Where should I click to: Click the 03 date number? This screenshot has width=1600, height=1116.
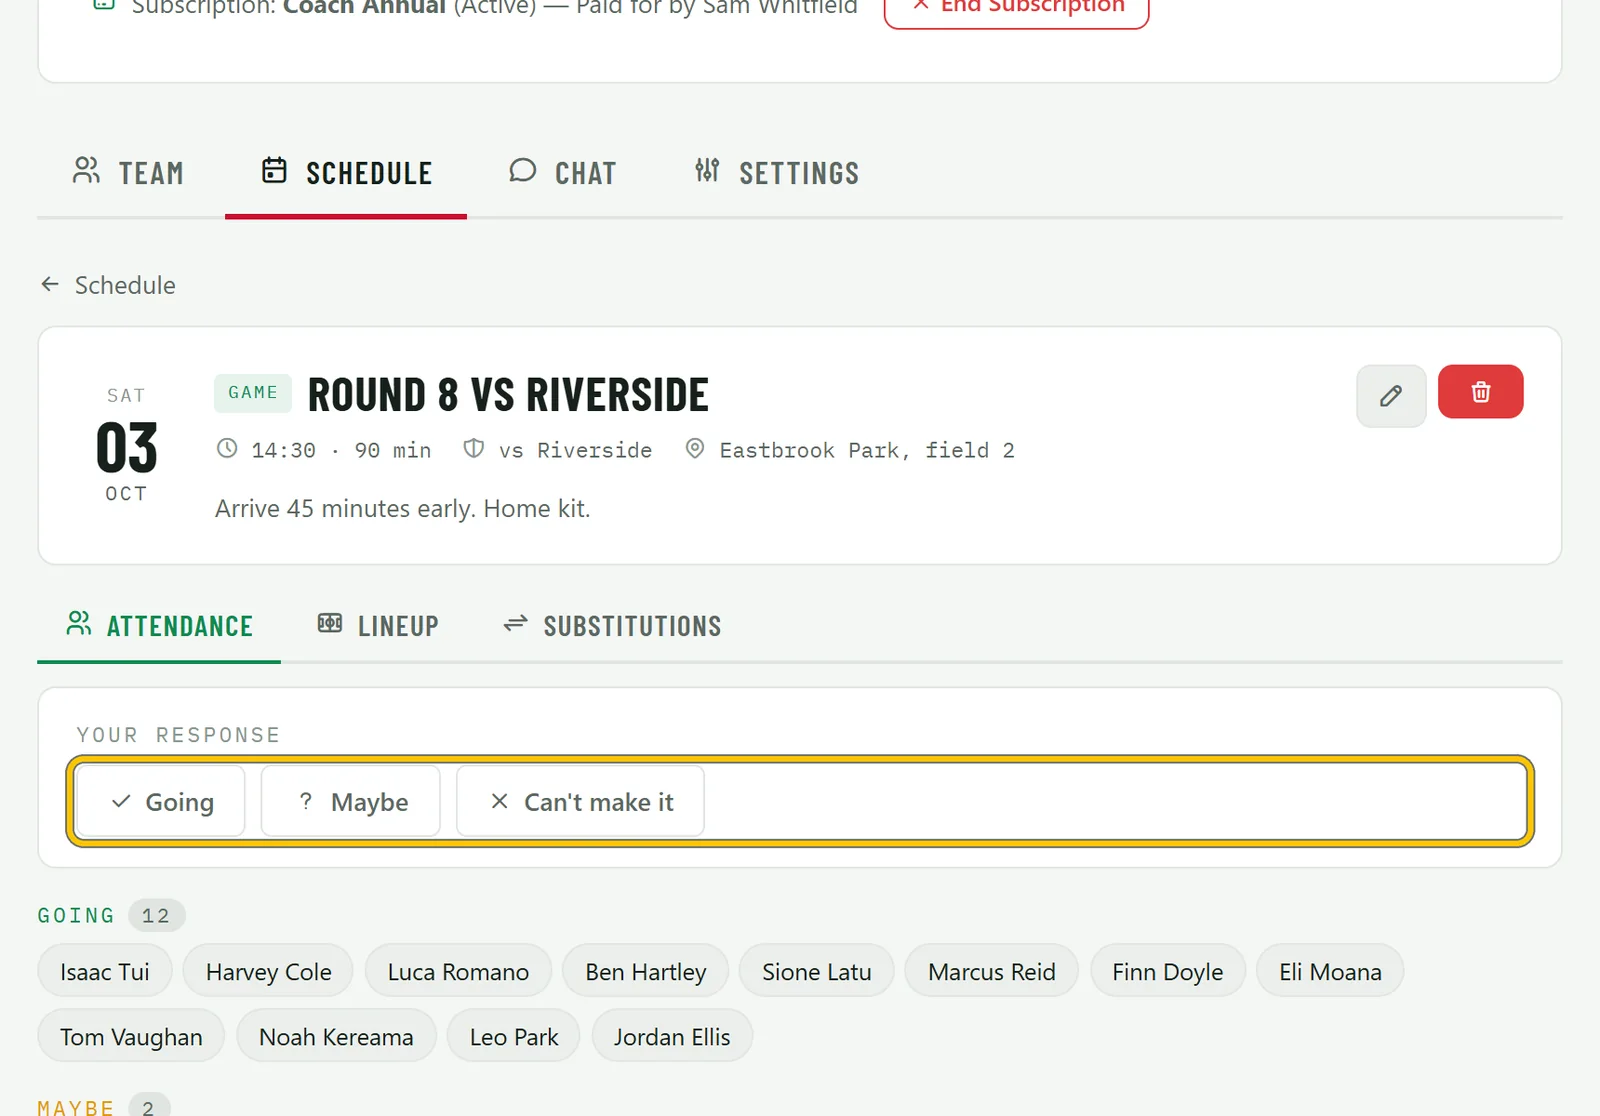pos(127,447)
